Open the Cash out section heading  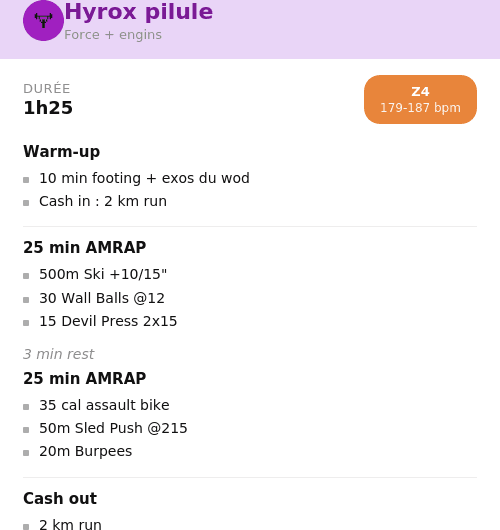pos(60,498)
